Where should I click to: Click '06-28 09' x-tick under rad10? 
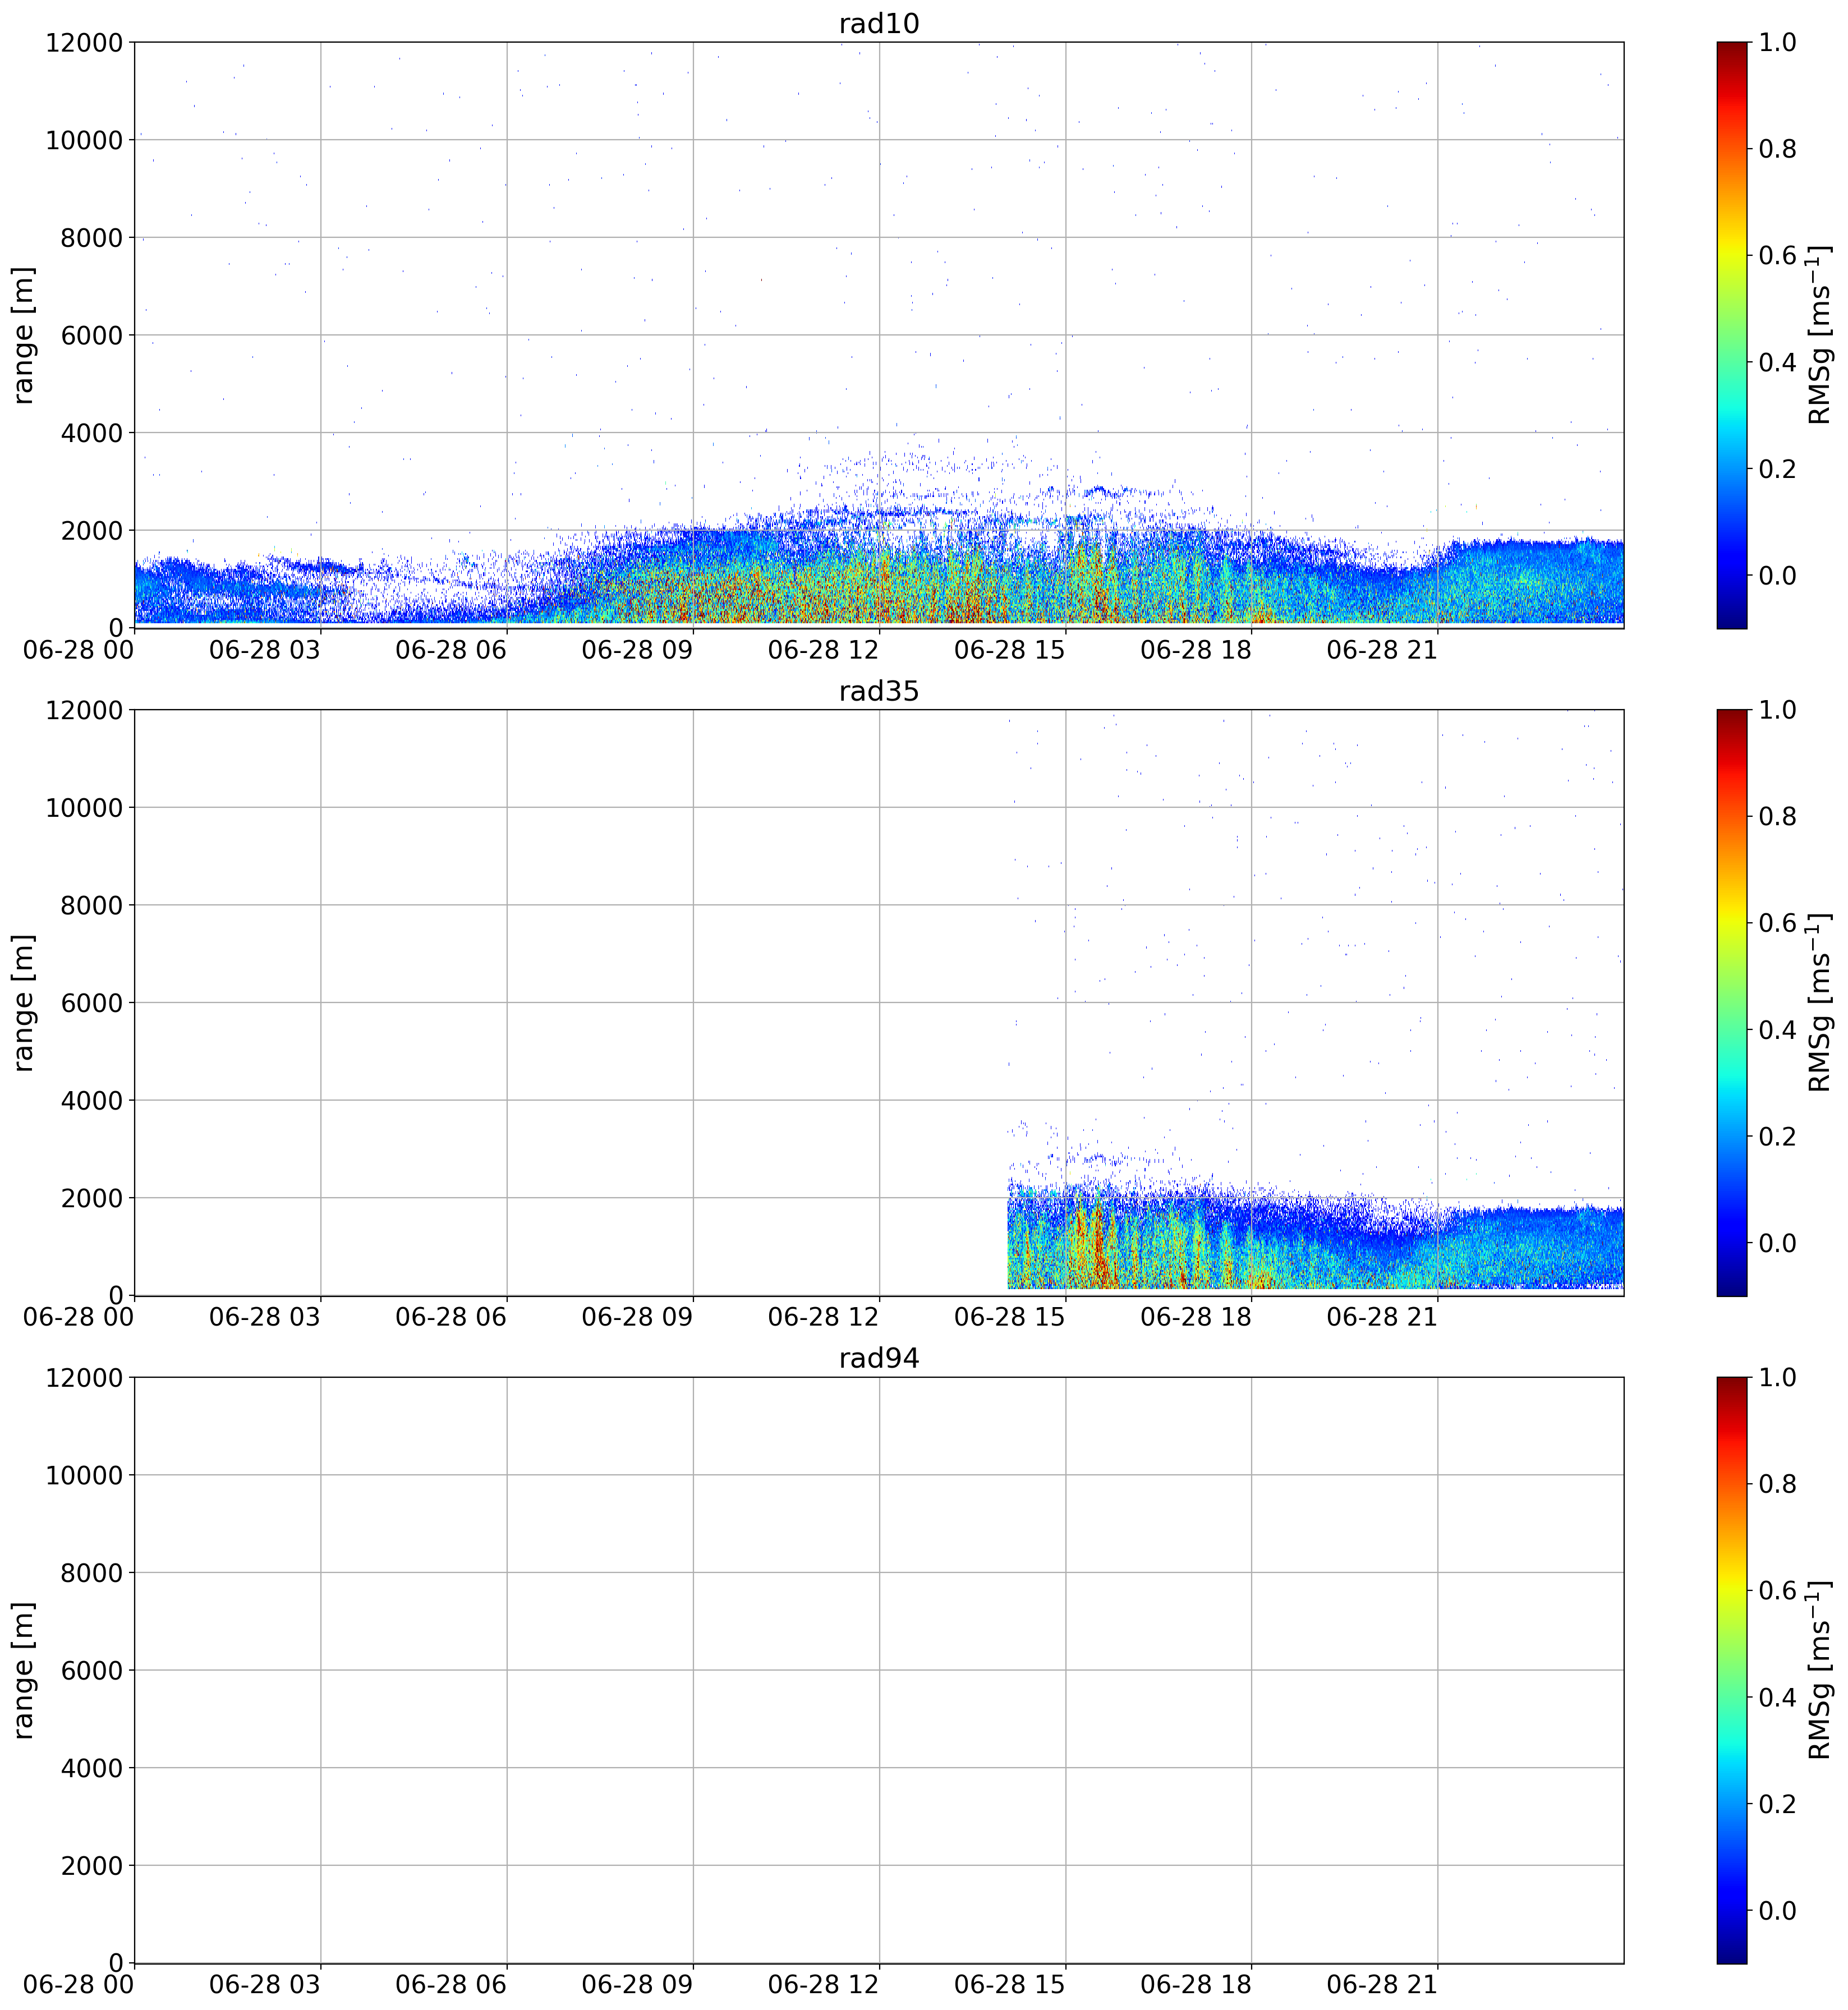pos(637,649)
